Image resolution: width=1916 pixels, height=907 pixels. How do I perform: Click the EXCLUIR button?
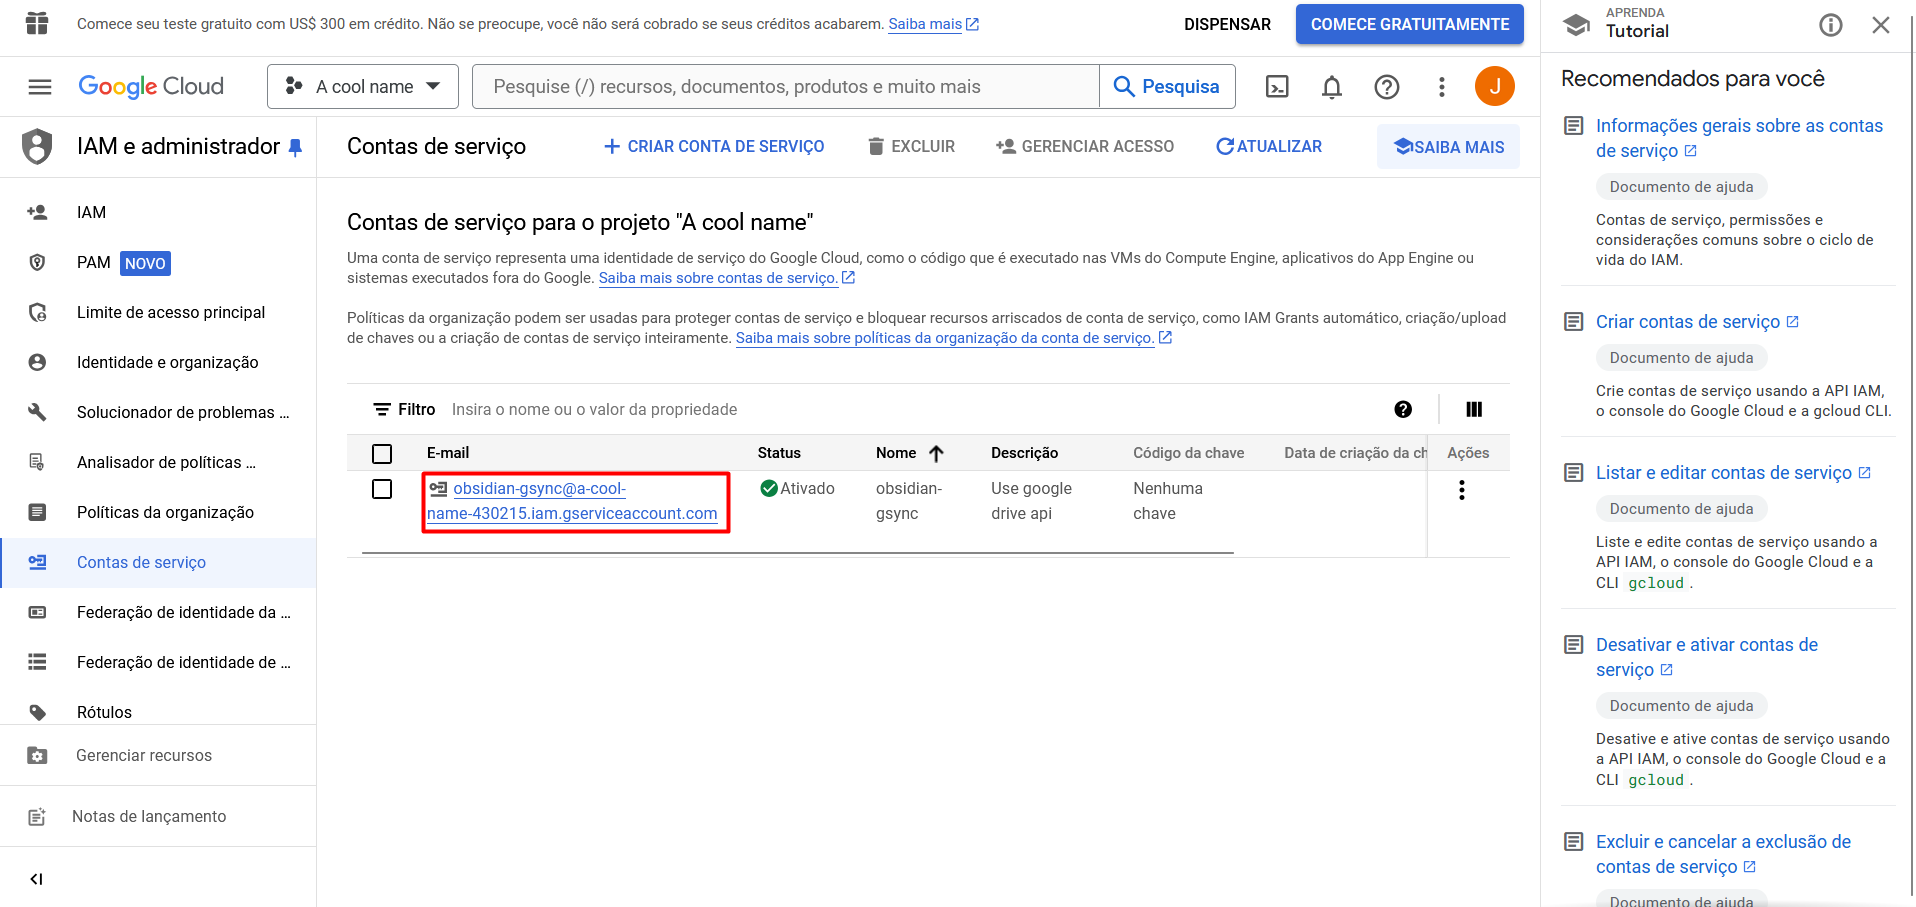pyautogui.click(x=911, y=146)
